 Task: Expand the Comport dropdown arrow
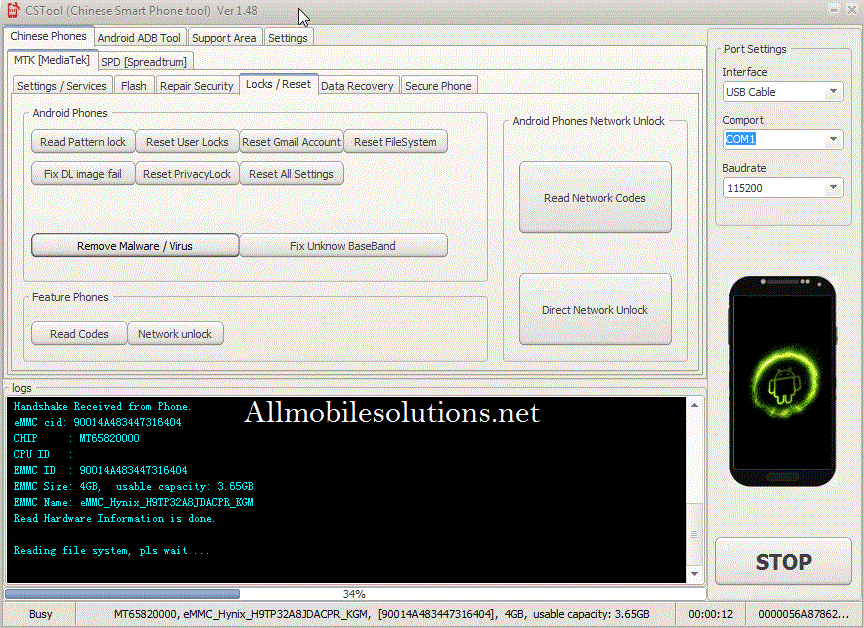point(833,139)
